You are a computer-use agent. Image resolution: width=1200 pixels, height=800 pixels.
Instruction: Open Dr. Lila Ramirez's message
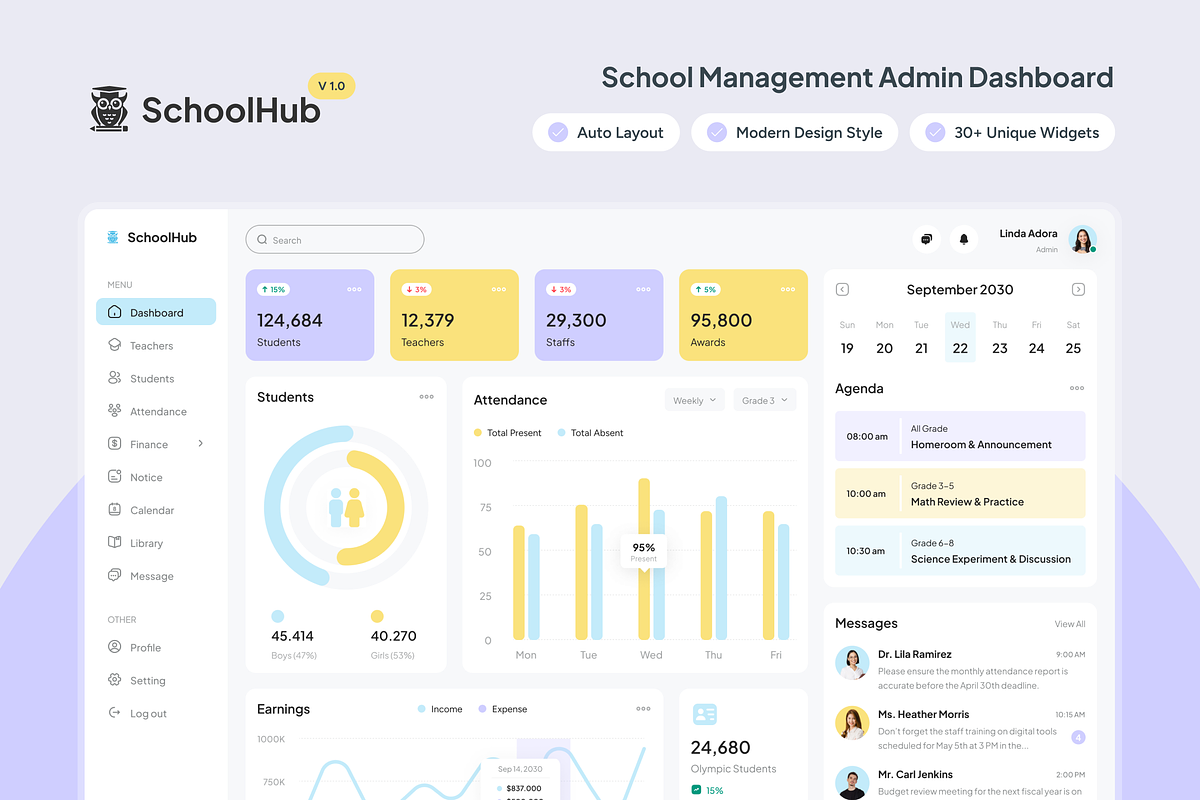tap(960, 669)
